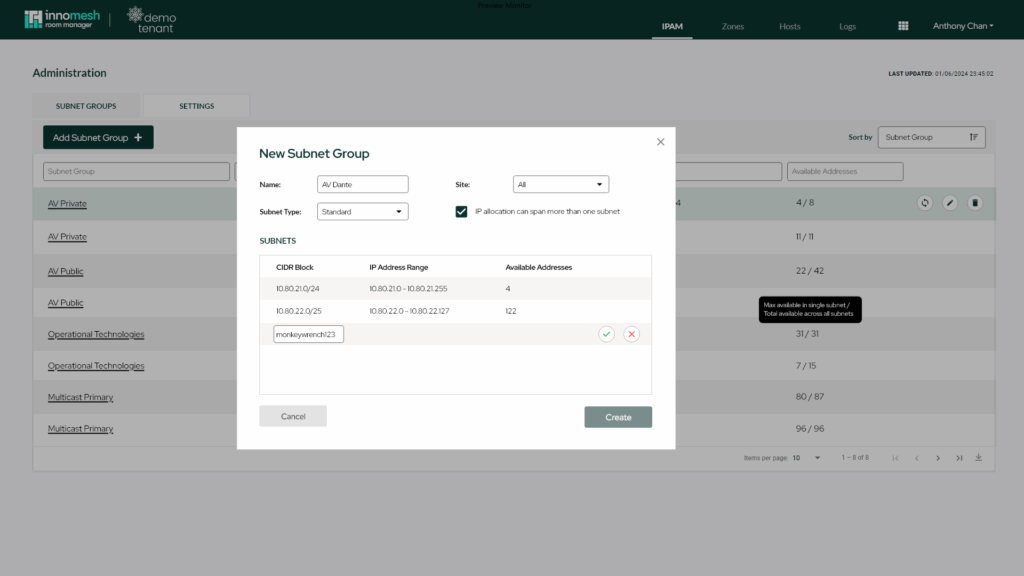Go to next page using pagination arrow
Image resolution: width=1024 pixels, height=576 pixels.
pyautogui.click(x=938, y=458)
